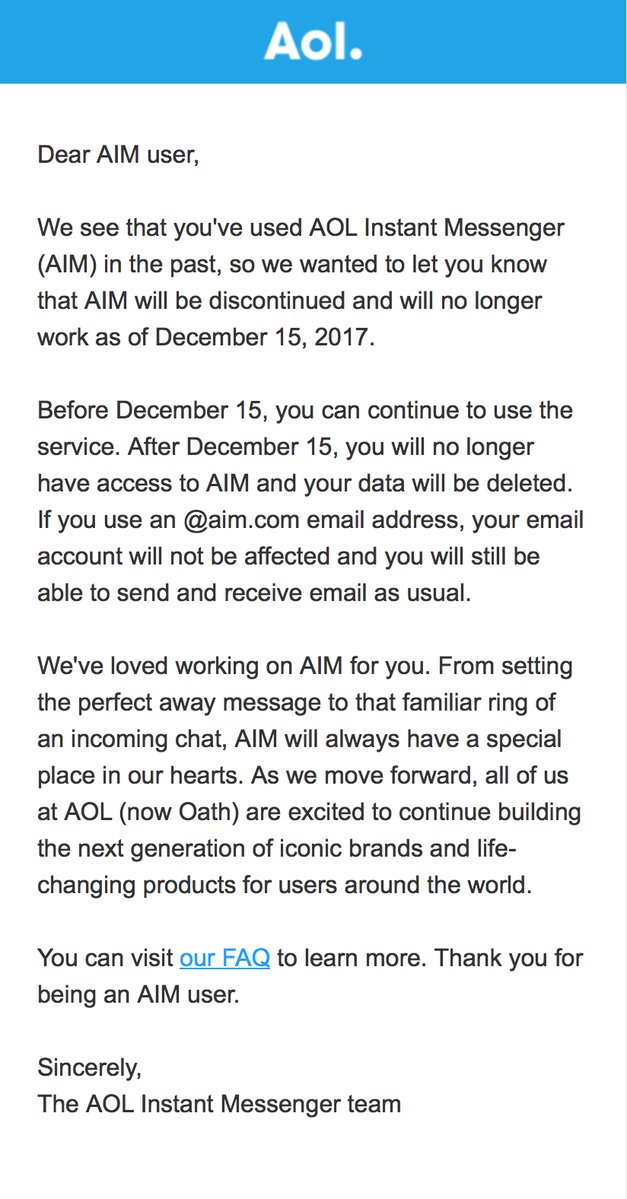Click "The AOL Instant Messenger team" signature
627x1199 pixels.
(219, 1104)
